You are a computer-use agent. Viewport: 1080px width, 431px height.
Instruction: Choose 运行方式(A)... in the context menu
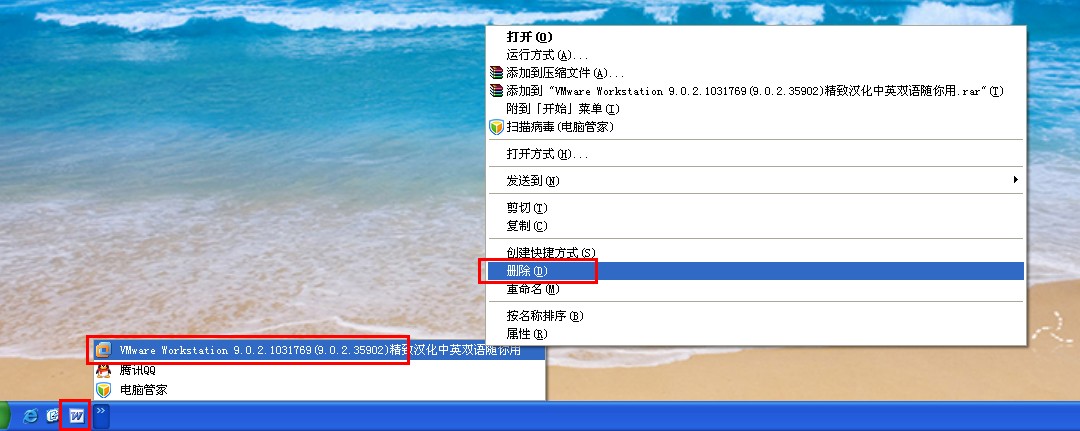tap(756, 54)
